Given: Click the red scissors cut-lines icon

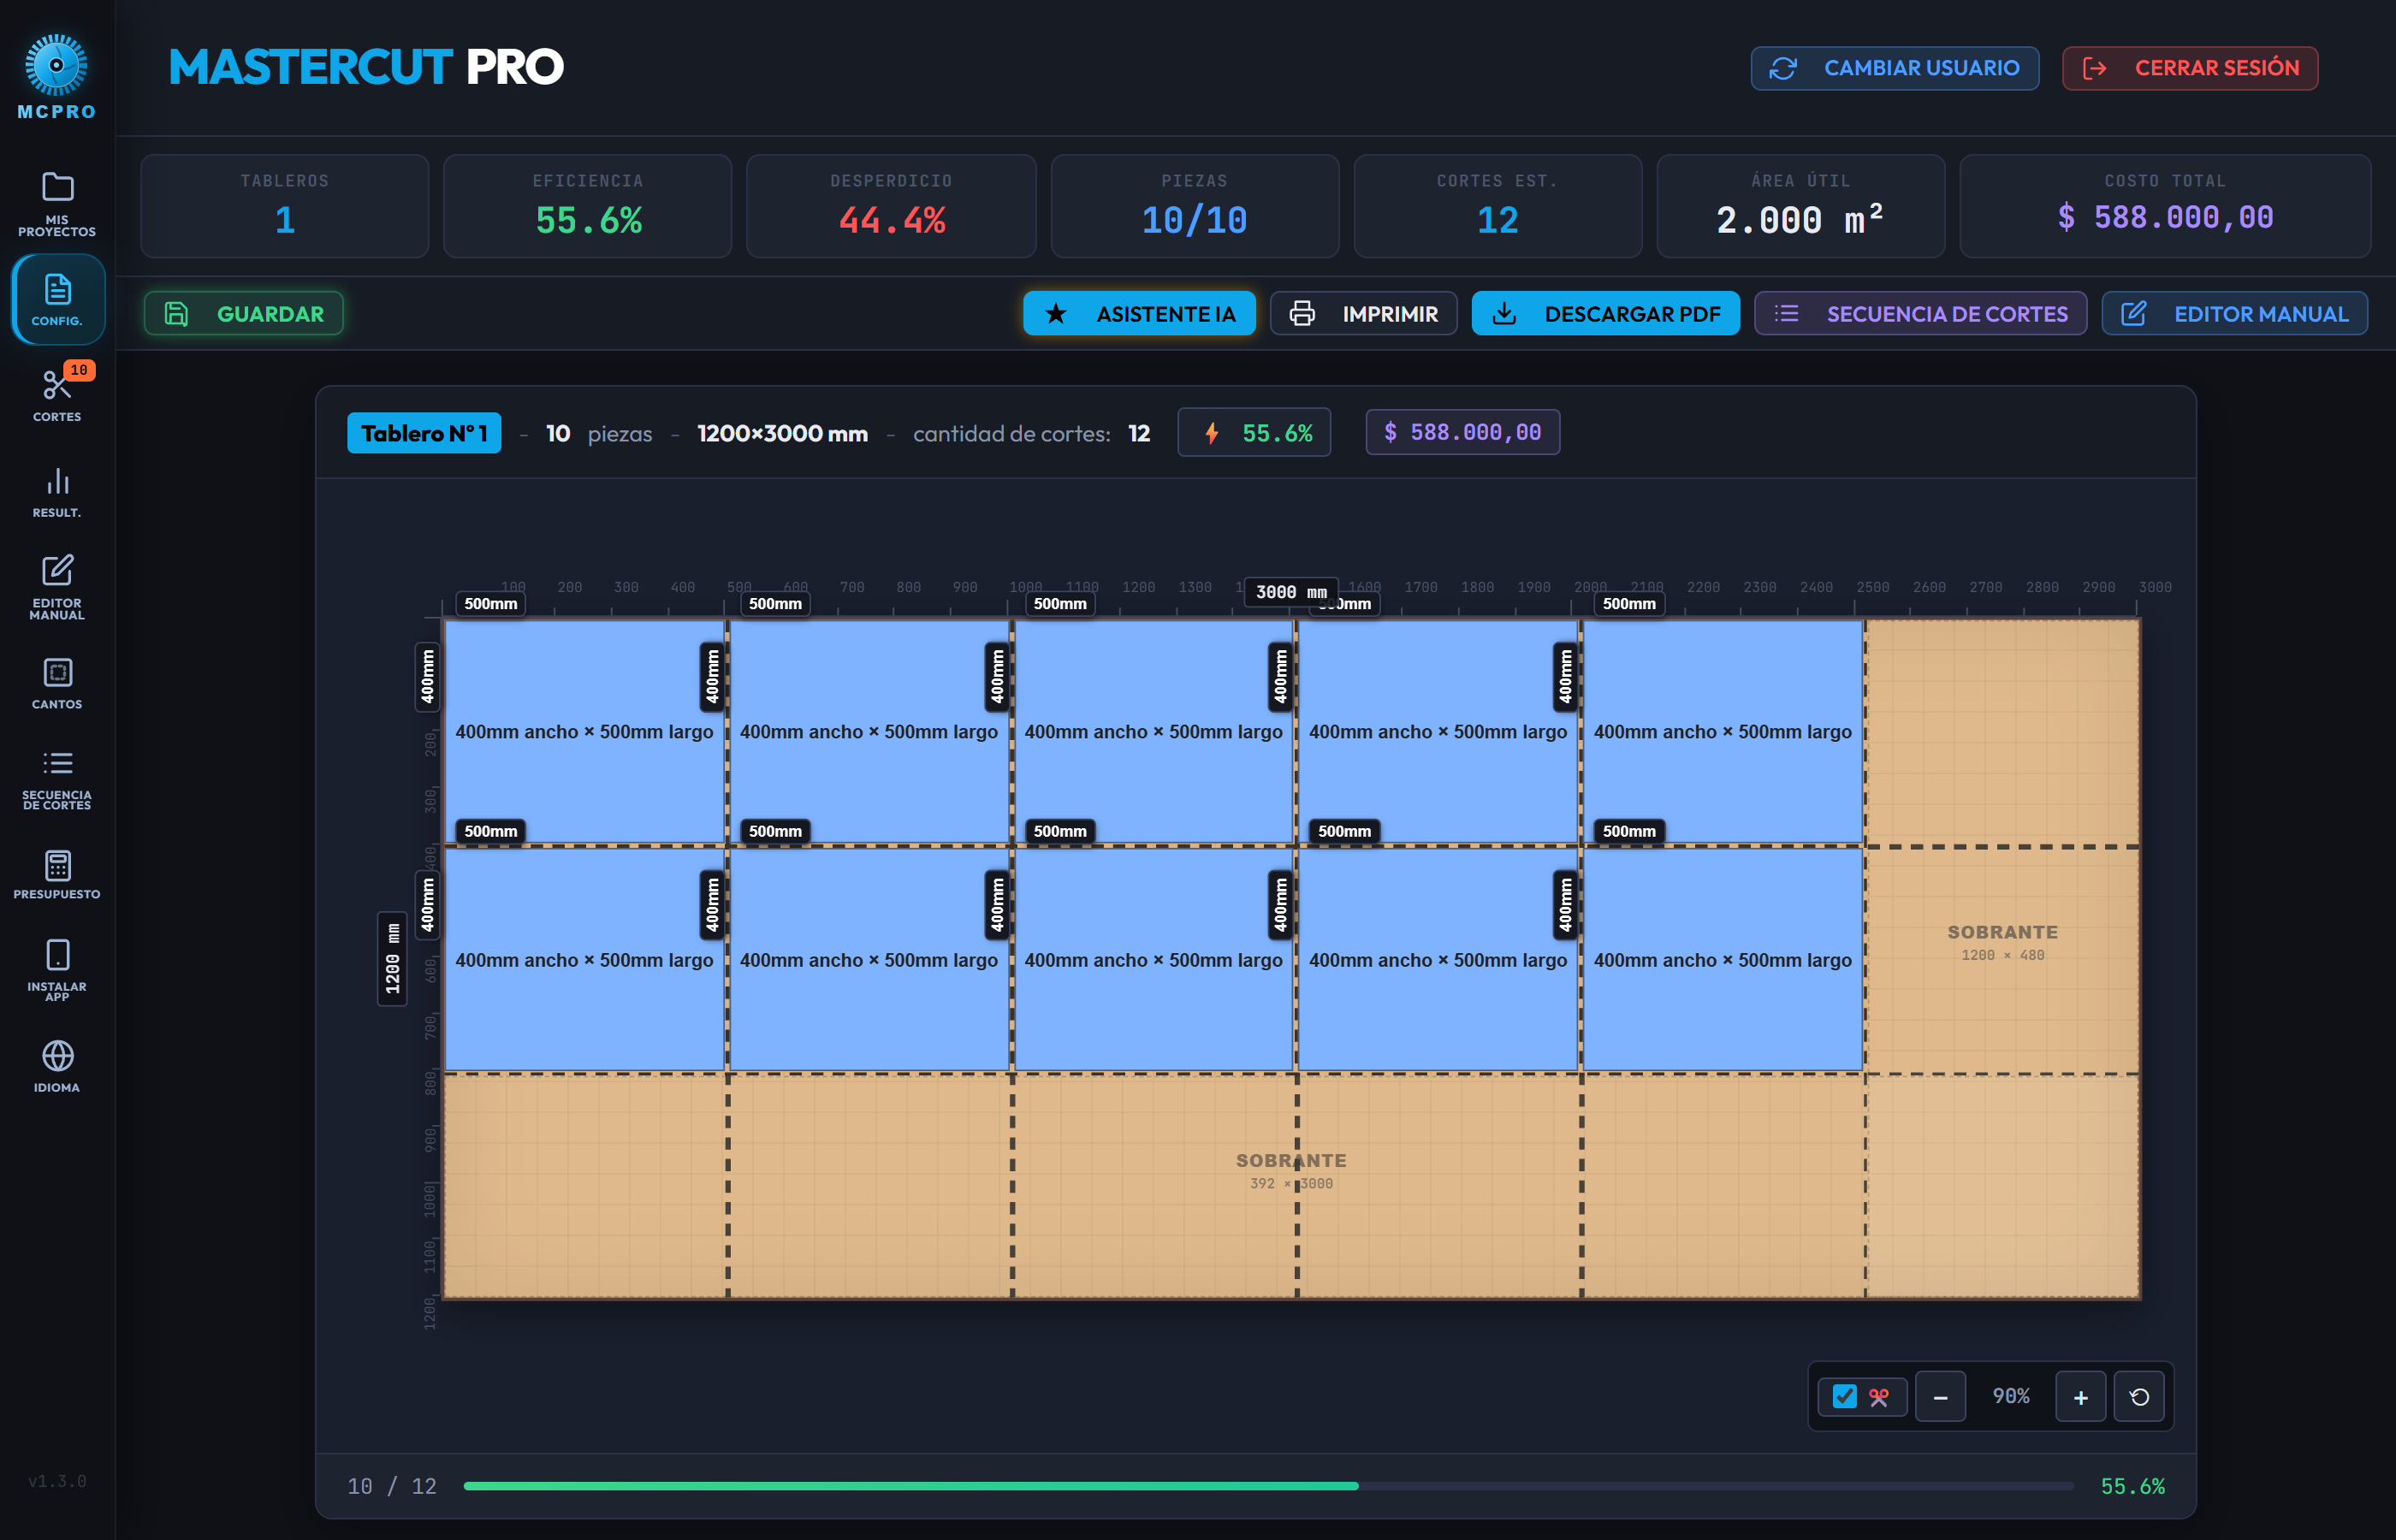Looking at the screenshot, I should 1879,1397.
